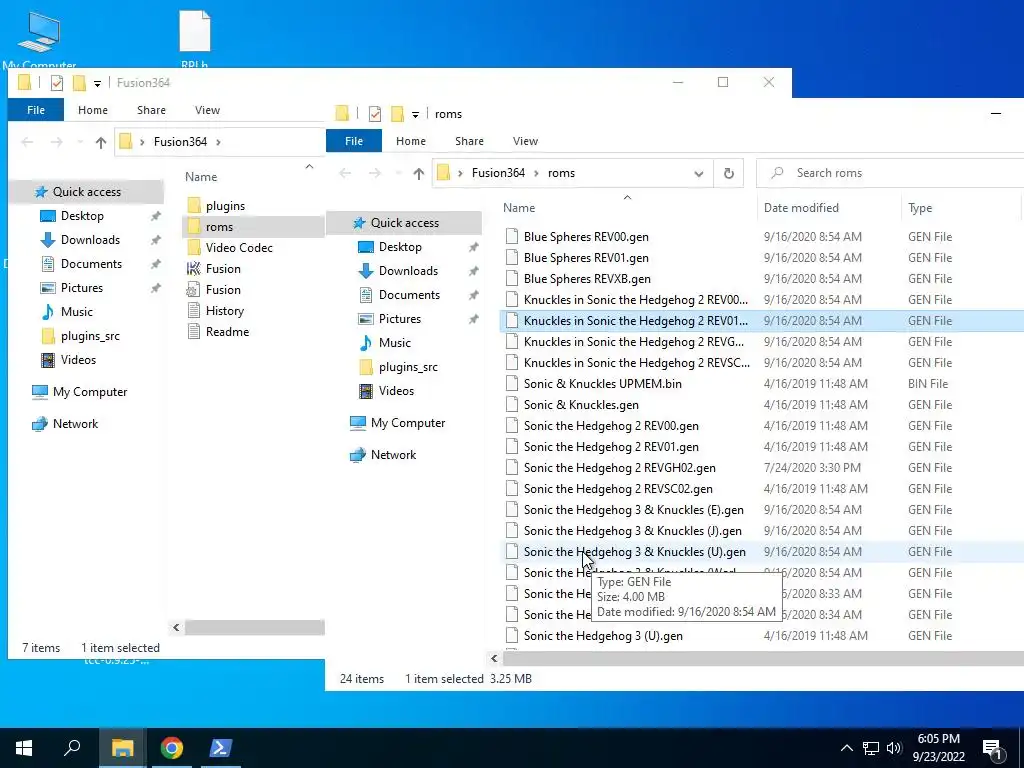This screenshot has height=768, width=1024.
Task: Click the network tray icon
Action: click(871, 748)
